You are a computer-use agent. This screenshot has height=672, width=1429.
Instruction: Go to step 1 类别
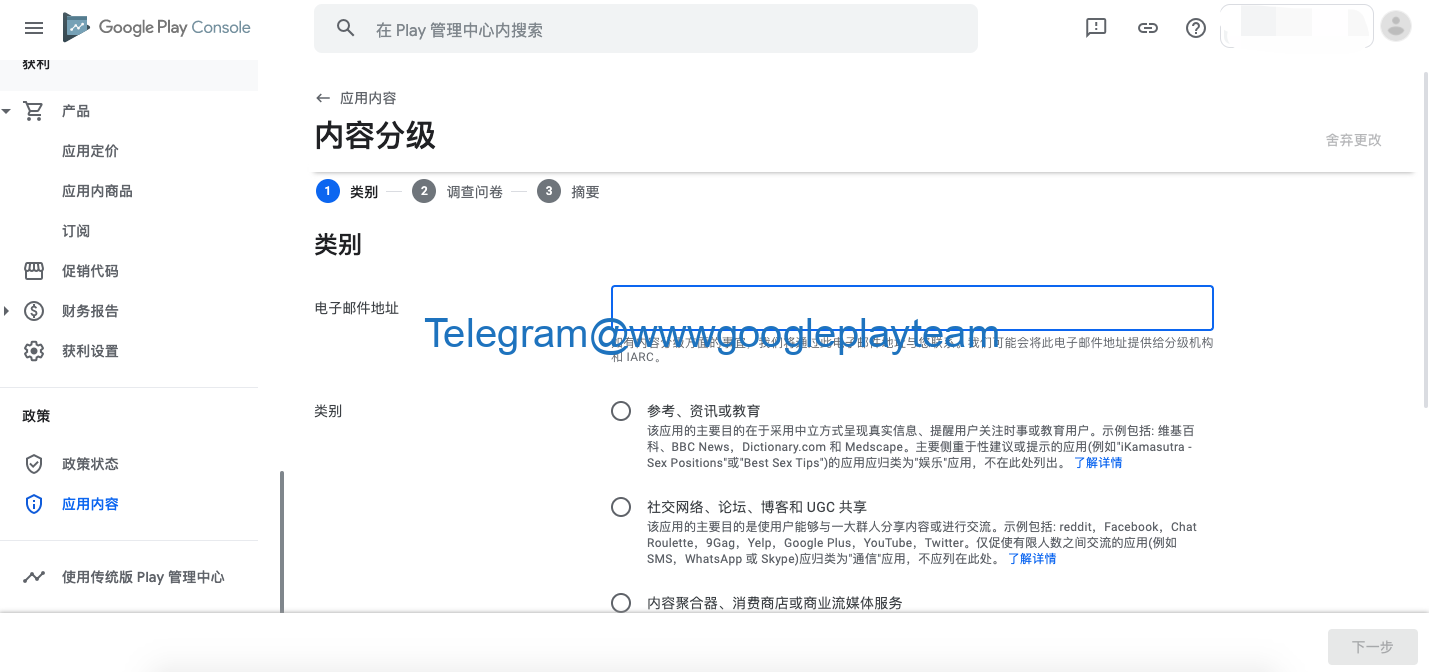[347, 191]
